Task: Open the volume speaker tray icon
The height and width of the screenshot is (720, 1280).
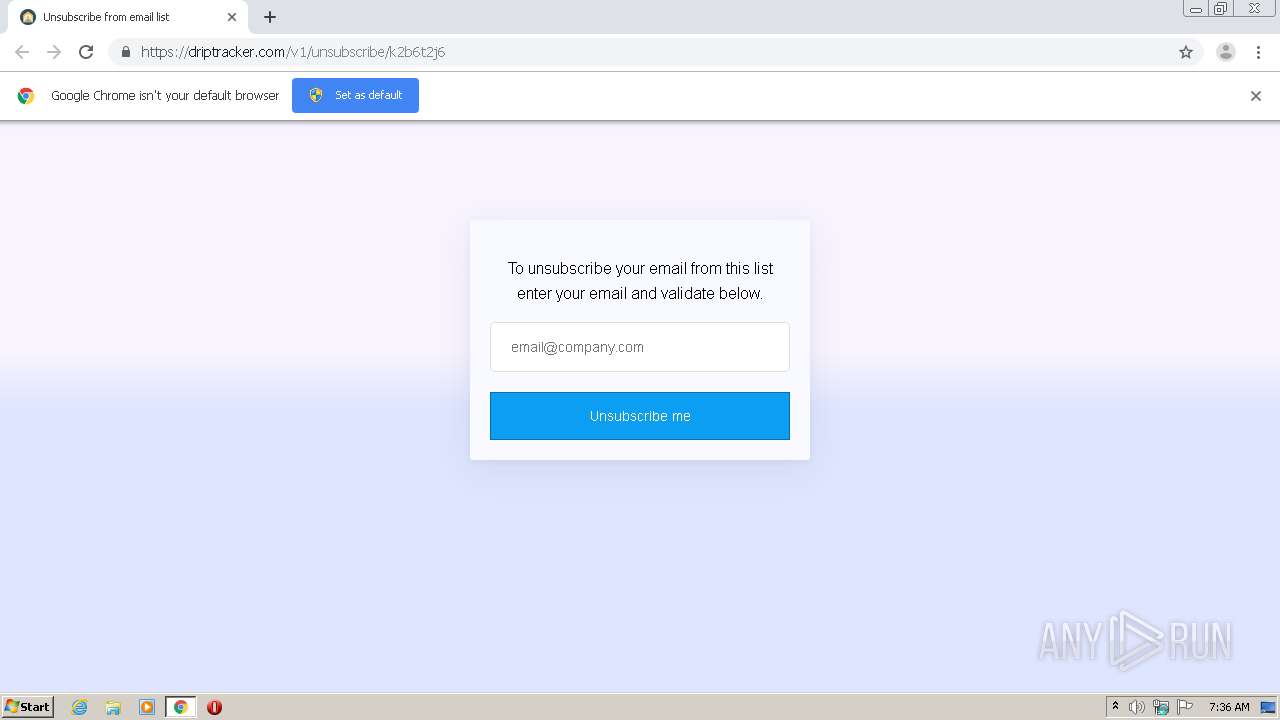Action: tap(1136, 707)
